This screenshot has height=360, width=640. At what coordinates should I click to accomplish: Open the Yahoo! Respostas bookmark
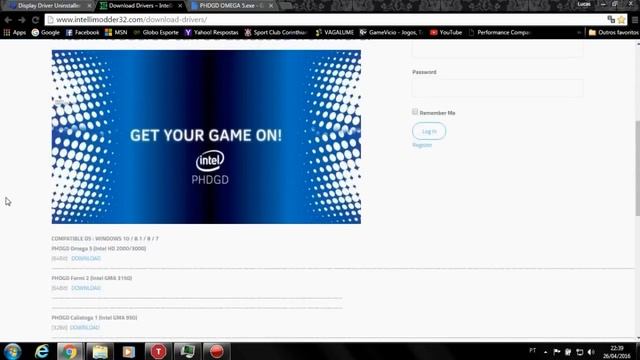point(211,32)
